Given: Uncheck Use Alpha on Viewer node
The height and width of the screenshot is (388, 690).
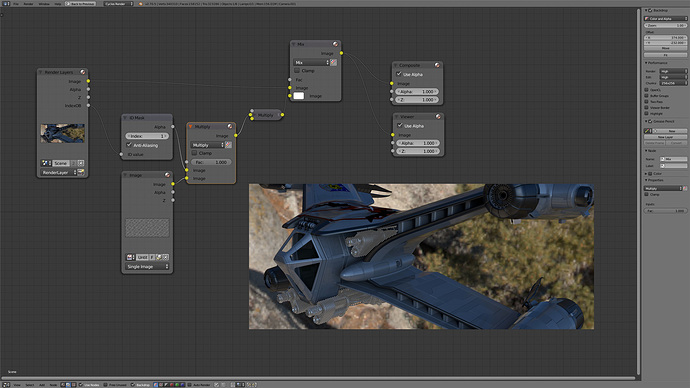Looking at the screenshot, I should click(400, 125).
